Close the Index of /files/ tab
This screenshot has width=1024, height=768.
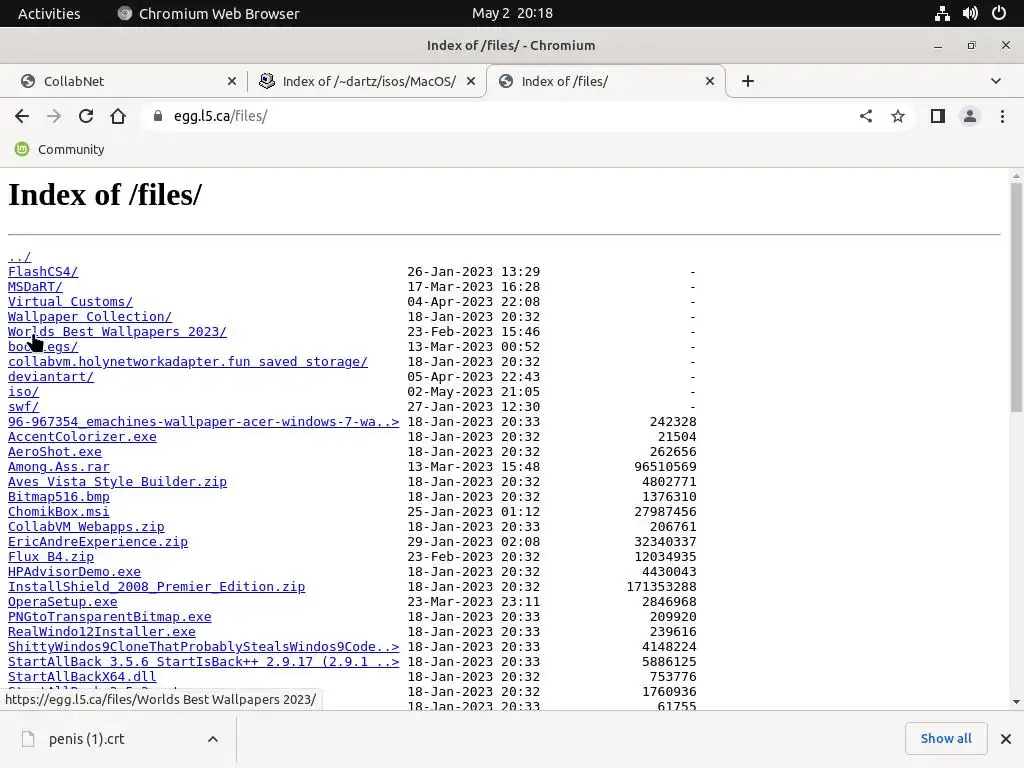pos(710,81)
